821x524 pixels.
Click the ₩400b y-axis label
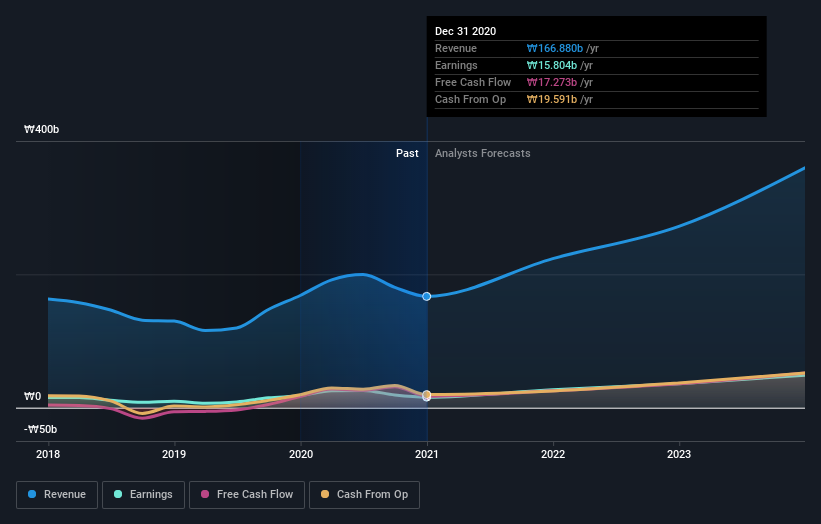(x=41, y=129)
